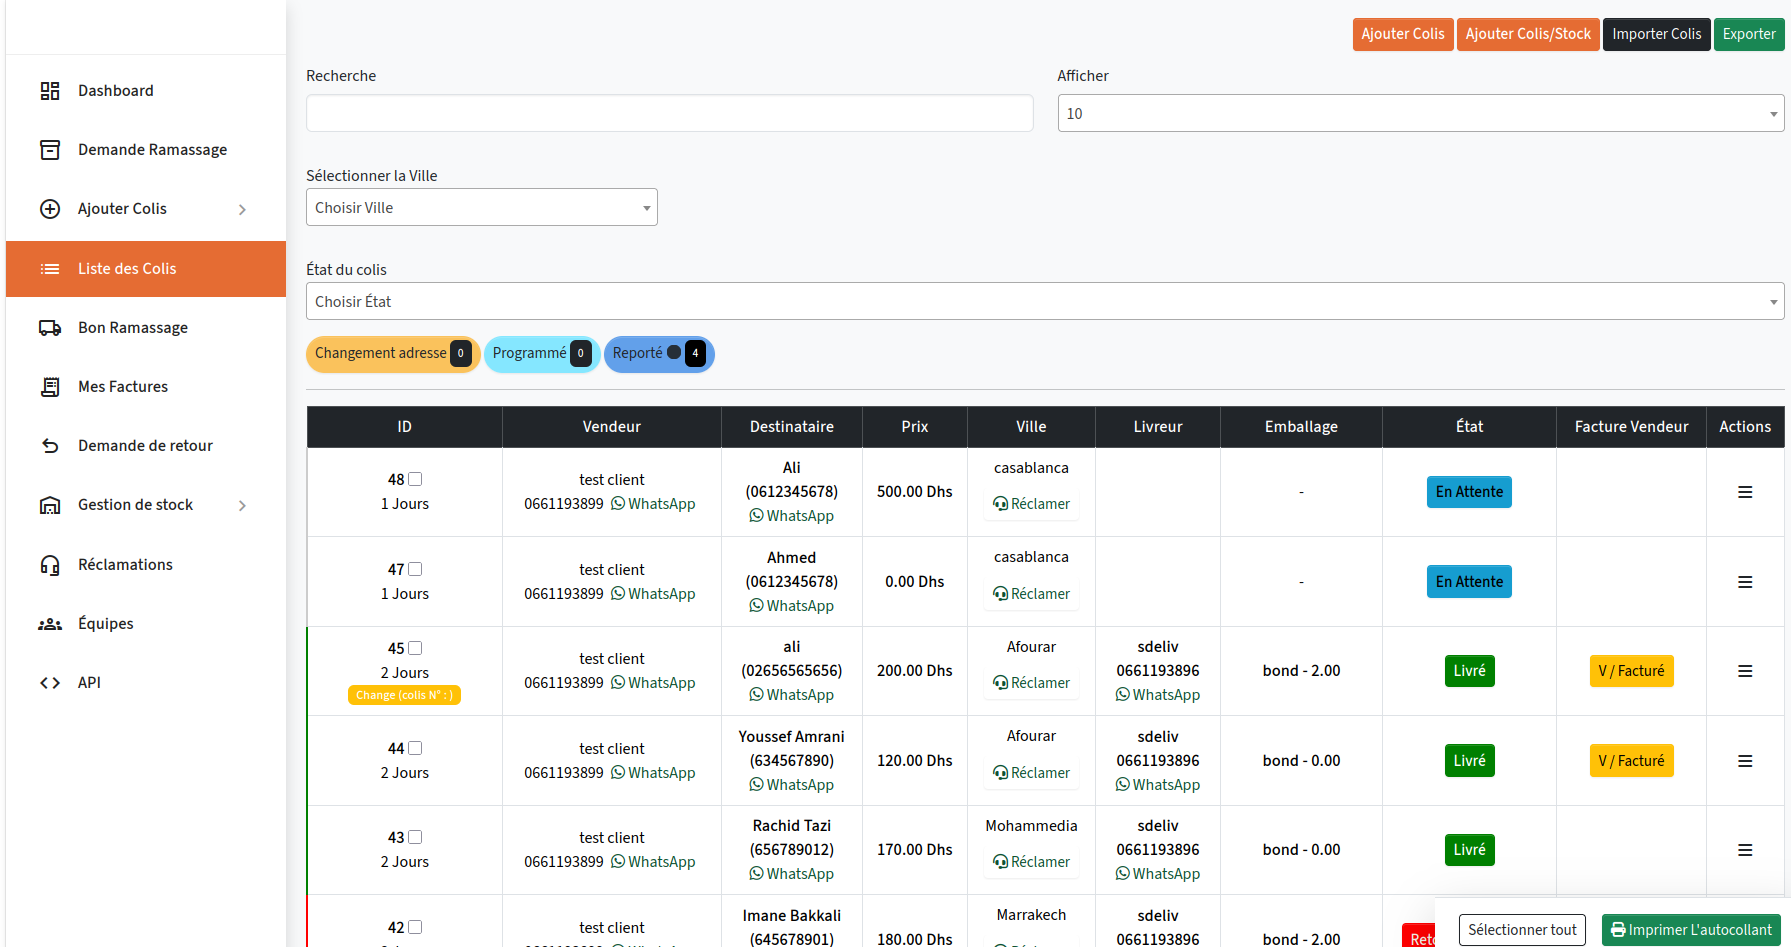Click the Dashboard grid icon in sidebar

(x=50, y=91)
